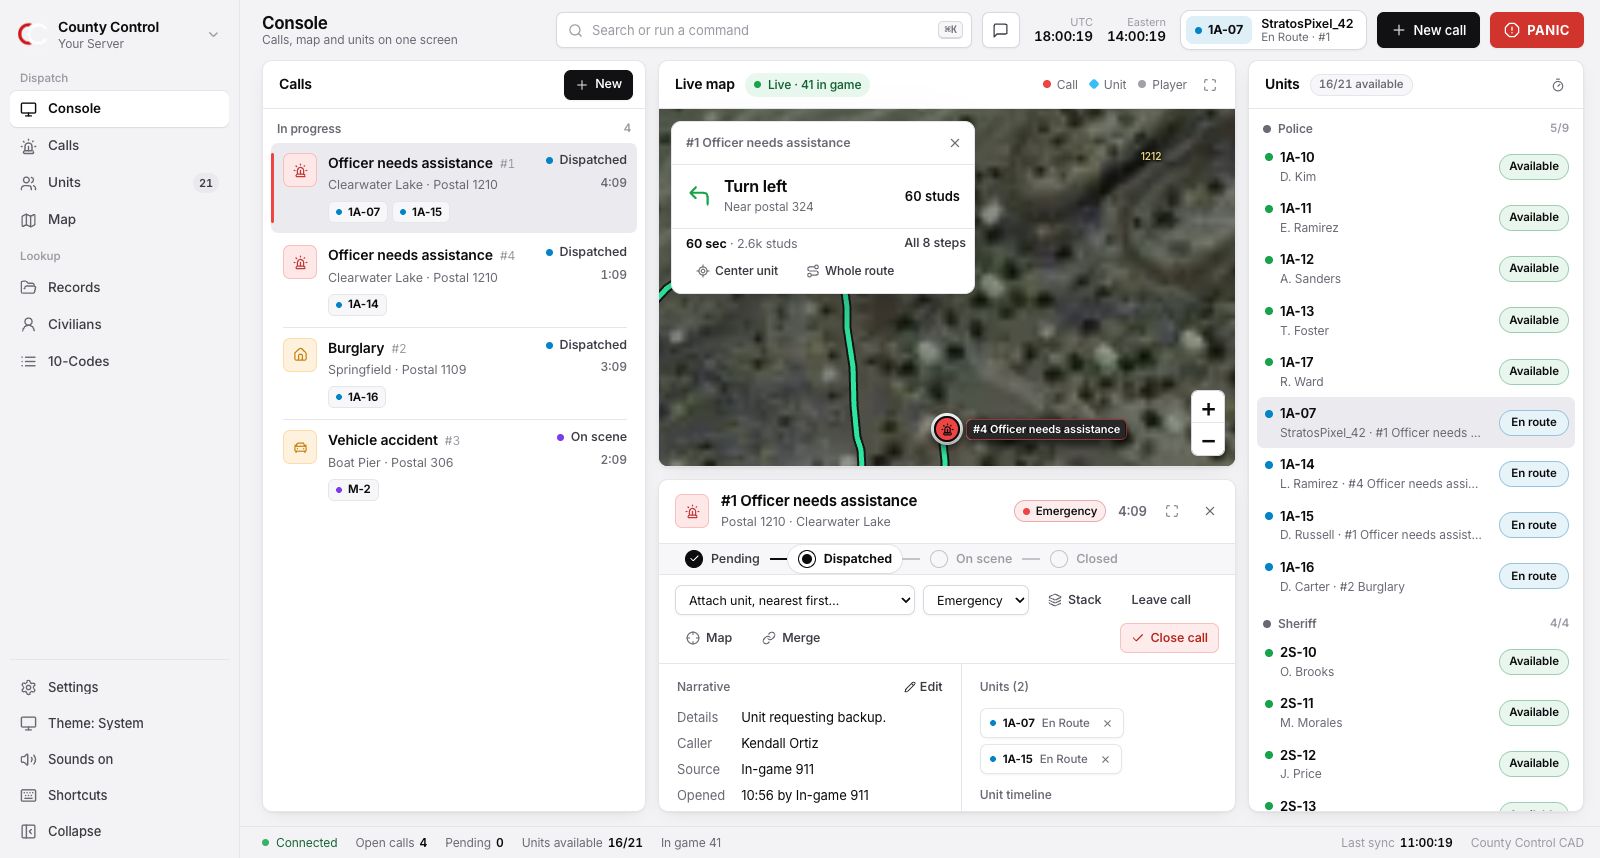This screenshot has width=1600, height=858.
Task: Open the 1A-07 active unit selector
Action: pos(1273,30)
